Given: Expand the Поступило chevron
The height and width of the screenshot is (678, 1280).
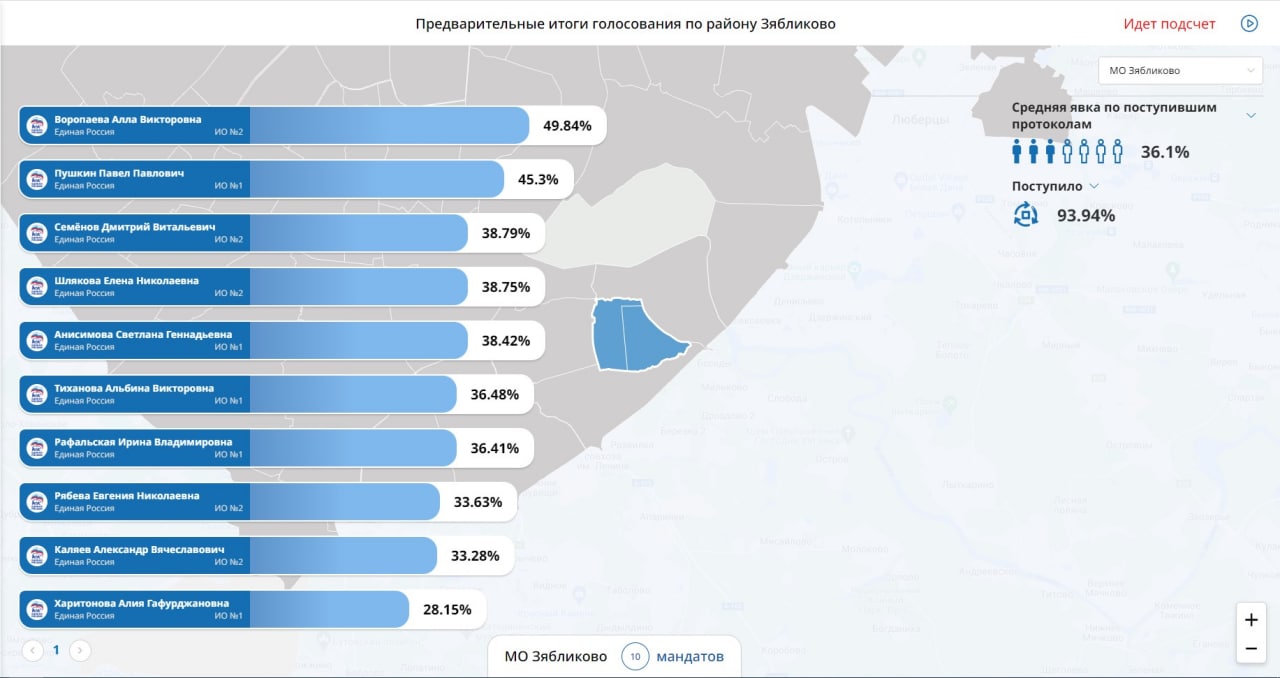Looking at the screenshot, I should coord(1094,186).
